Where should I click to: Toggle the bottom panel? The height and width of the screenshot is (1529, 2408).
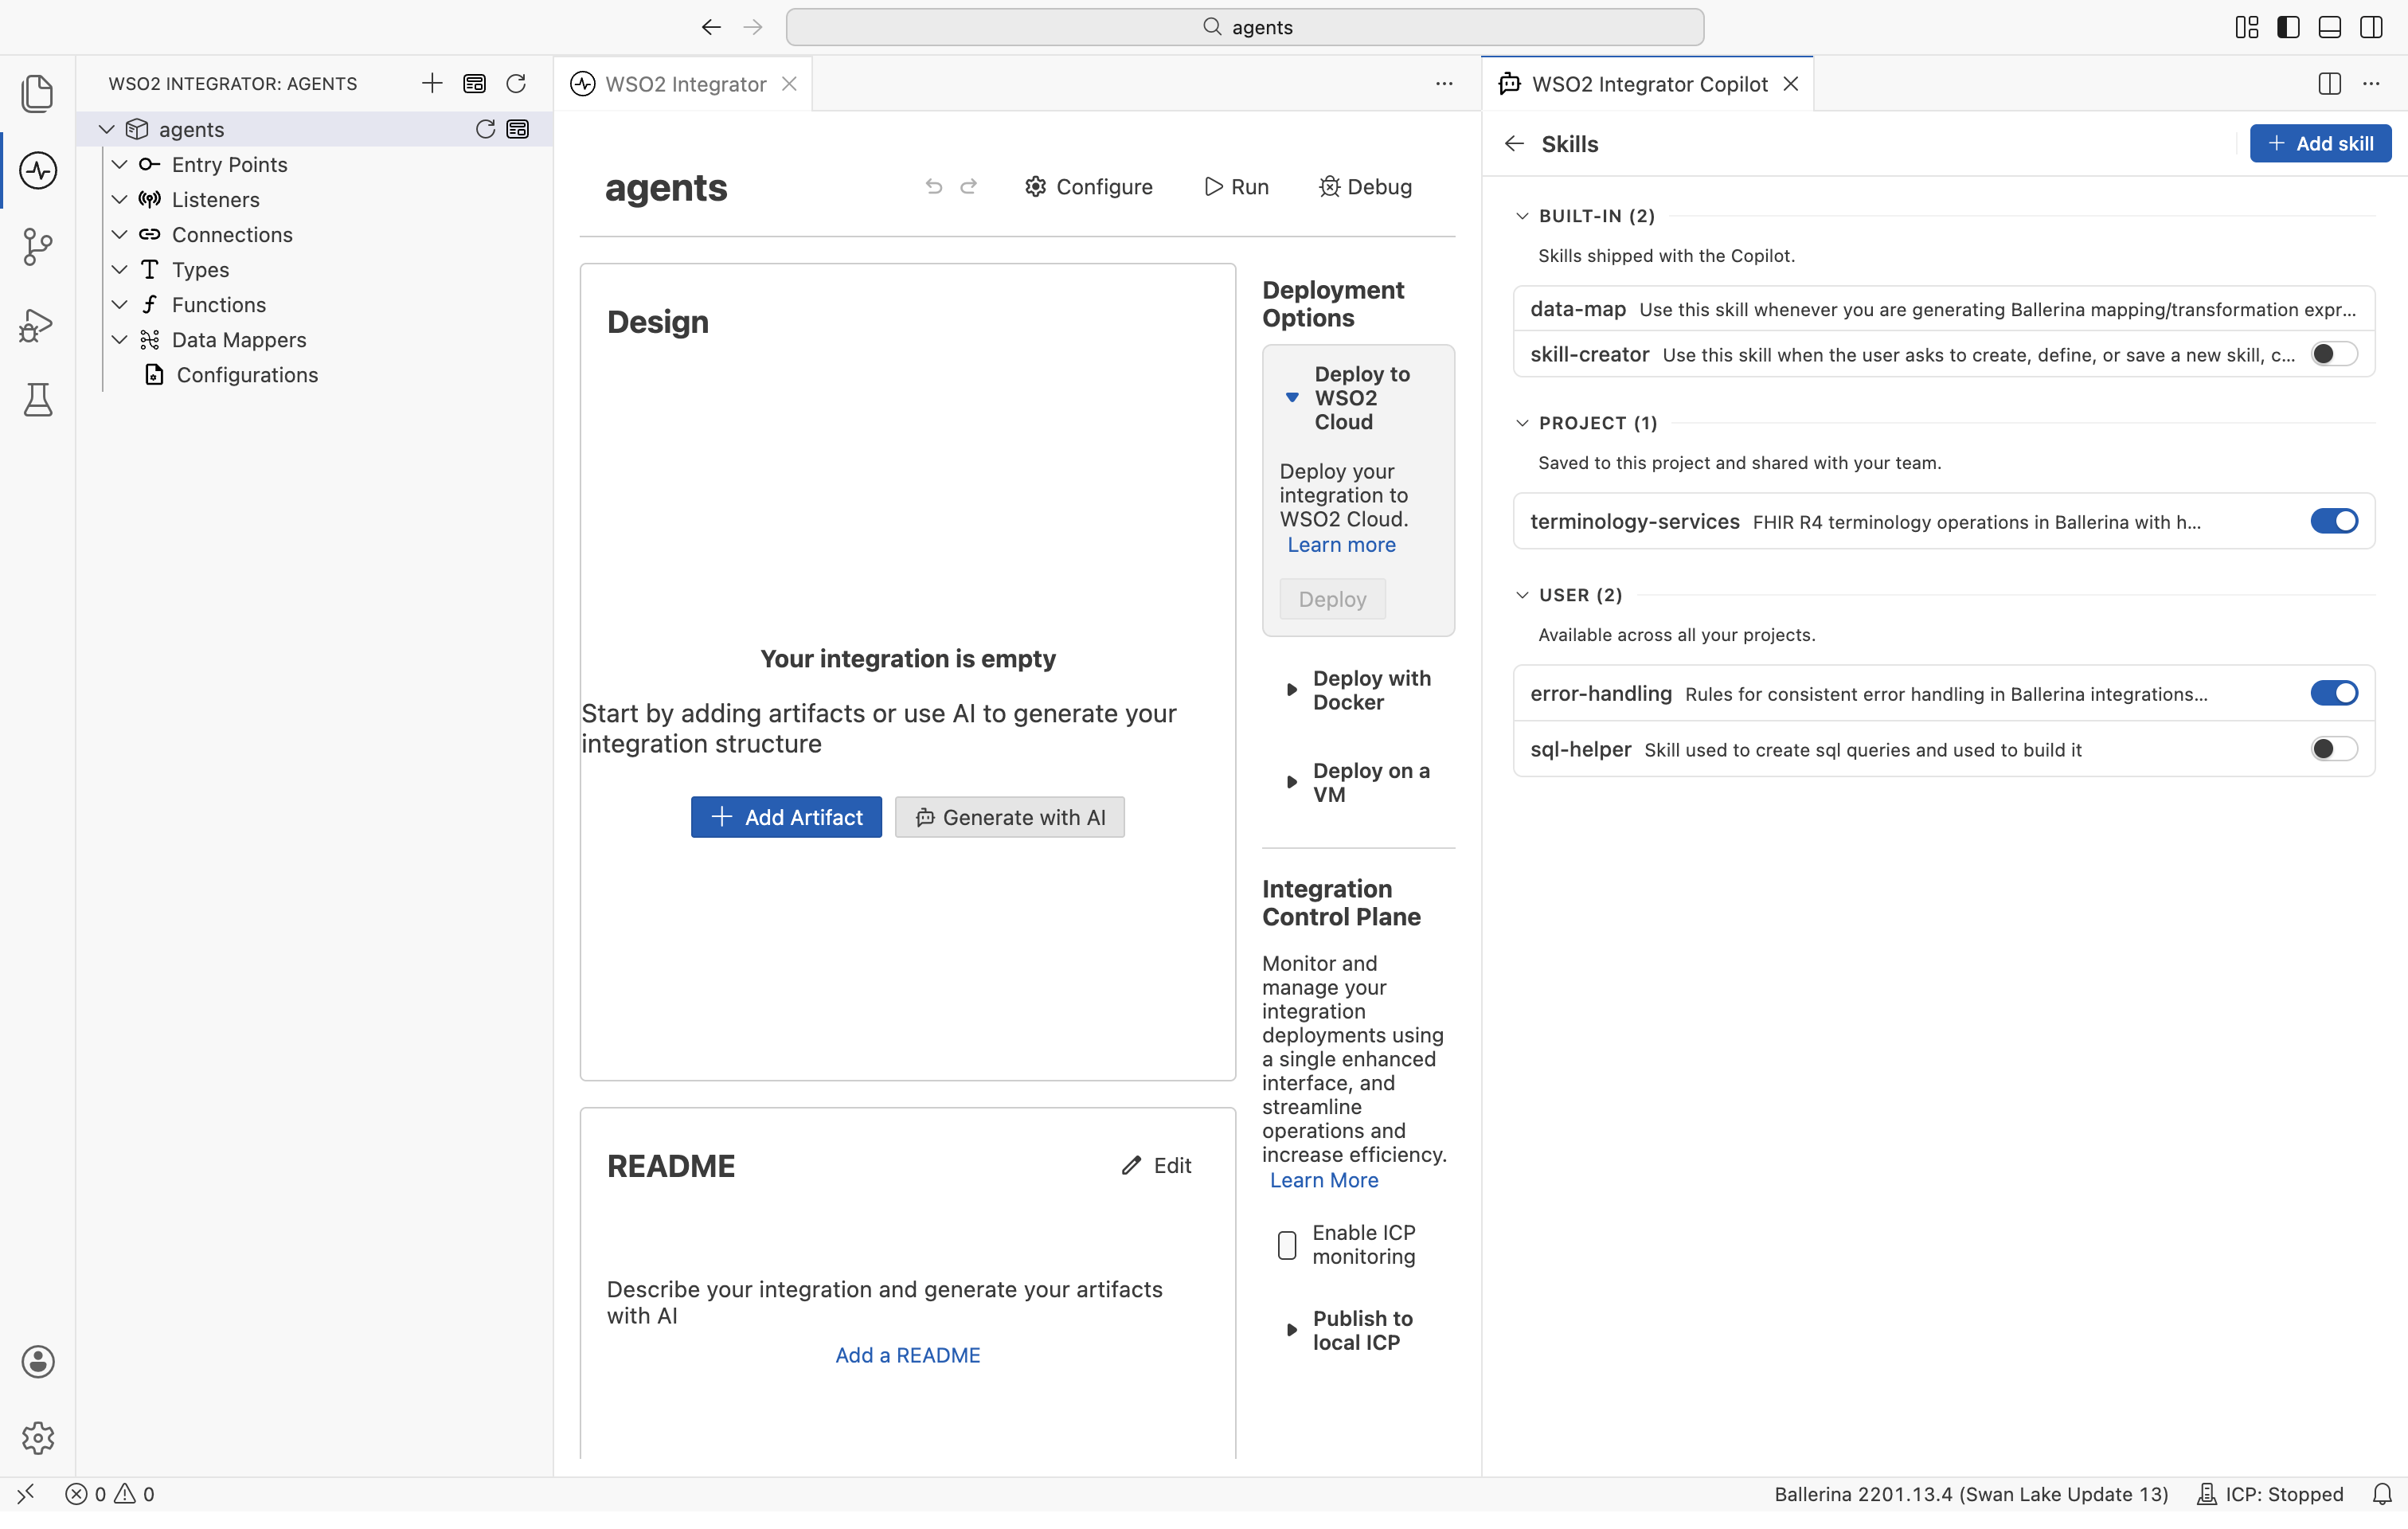pos(2329,27)
